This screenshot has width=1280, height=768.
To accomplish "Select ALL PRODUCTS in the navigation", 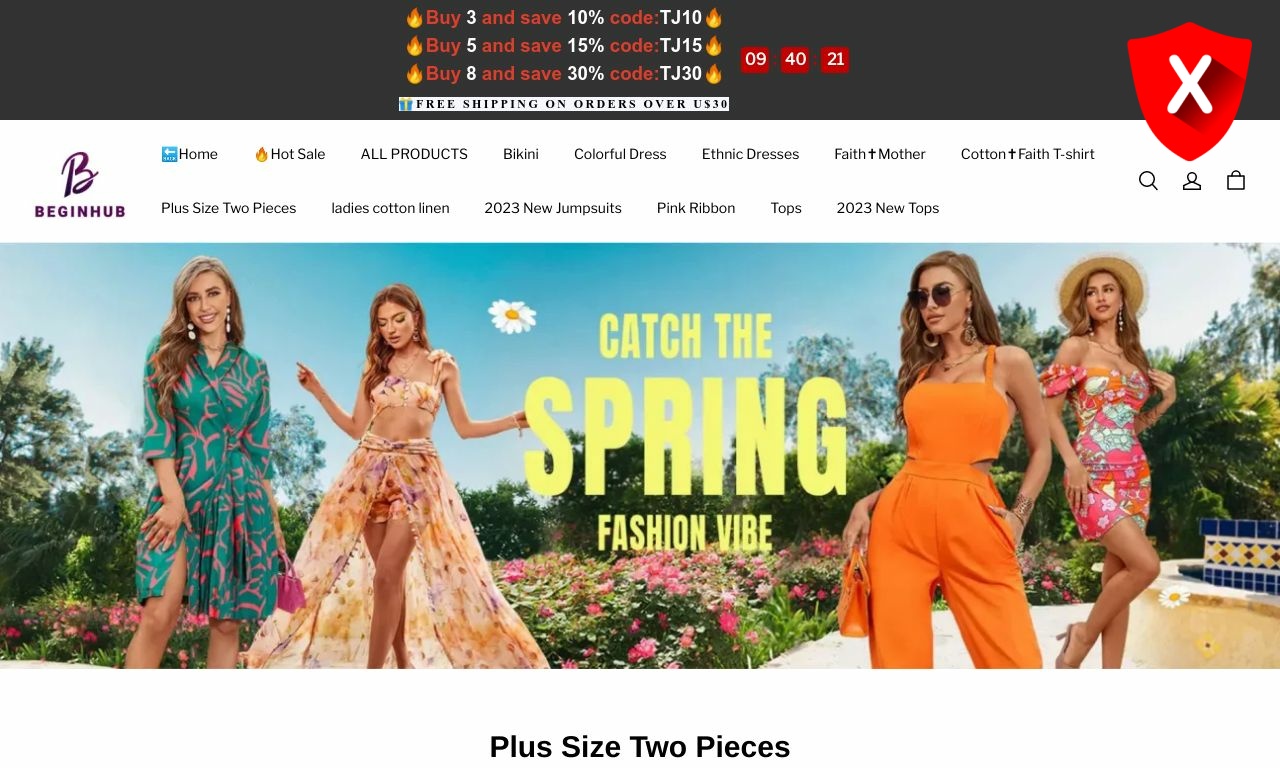I will [x=414, y=154].
